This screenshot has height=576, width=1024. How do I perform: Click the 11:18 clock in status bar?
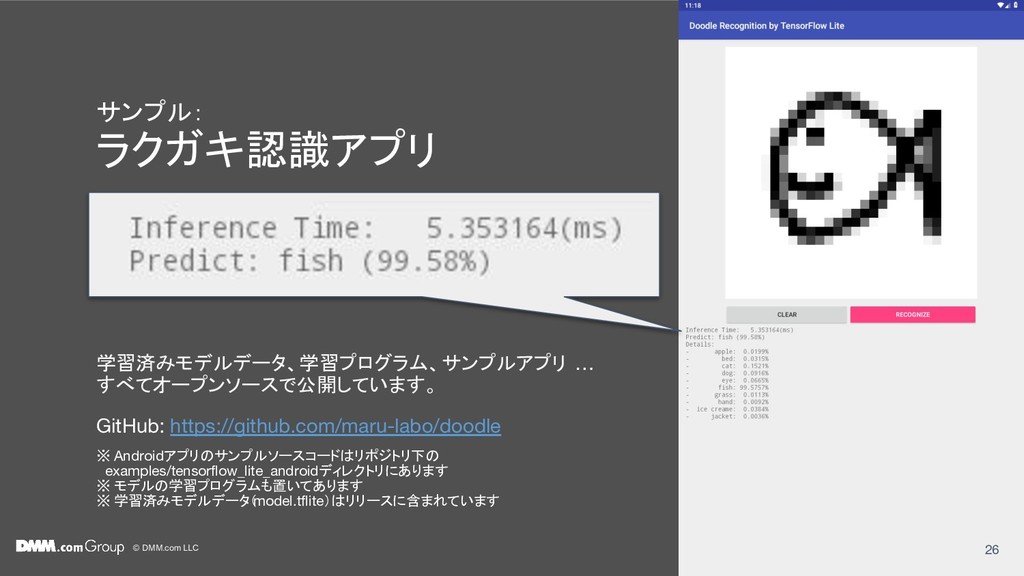pos(693,5)
